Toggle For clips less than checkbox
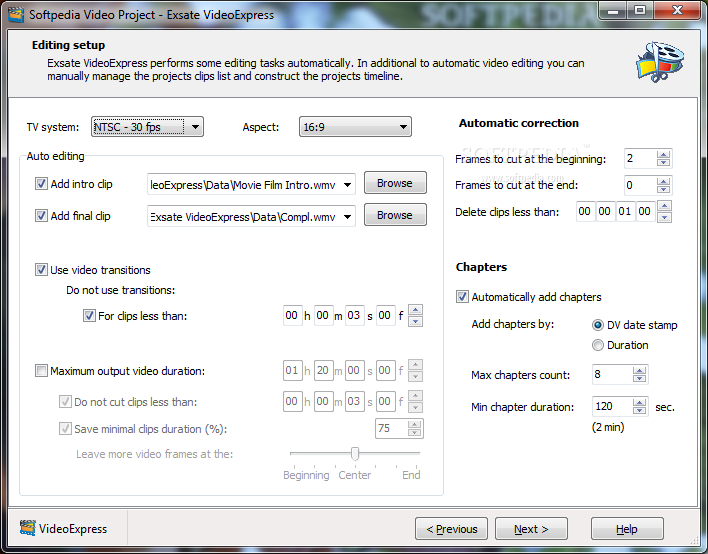Image resolution: width=708 pixels, height=554 pixels. coord(89,316)
